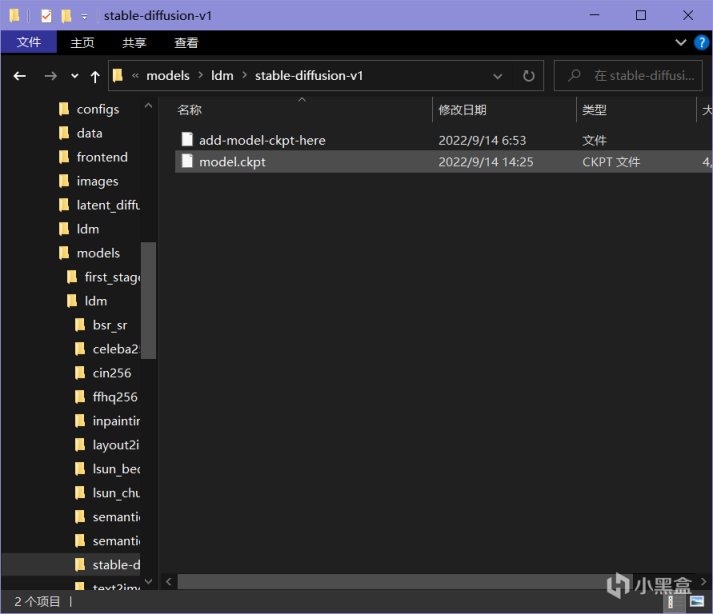The width and height of the screenshot is (713, 614).
Task: Maximize the stable-diffusion-v1 window
Action: [x=641, y=15]
